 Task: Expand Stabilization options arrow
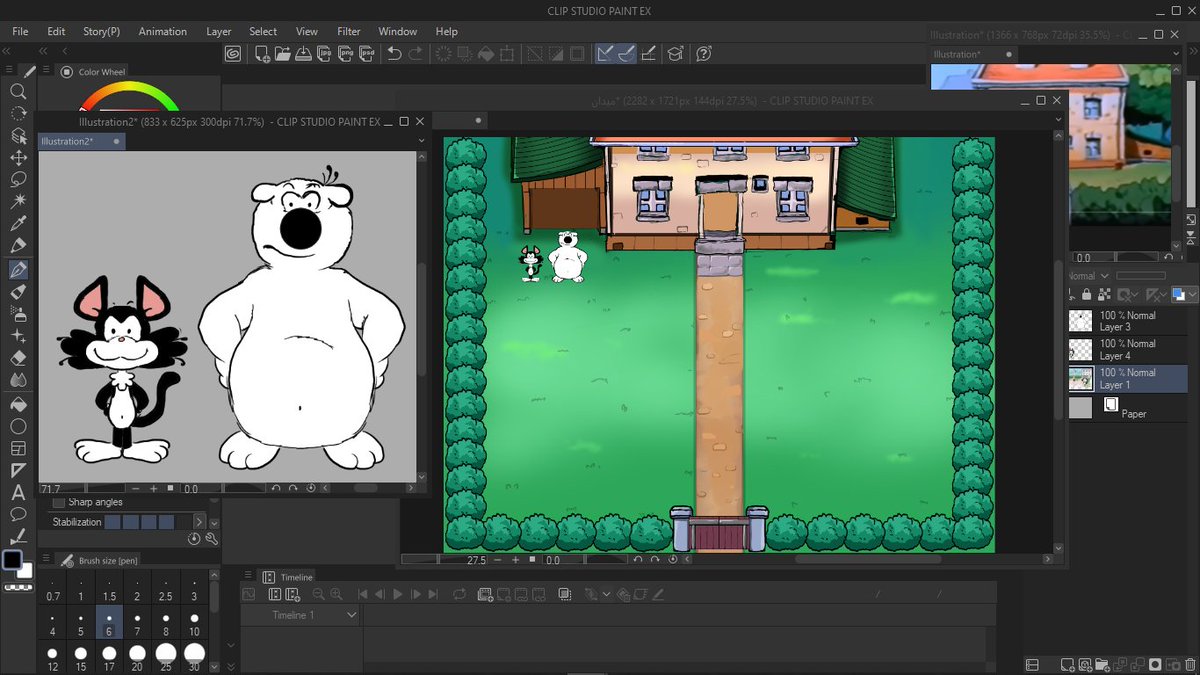click(x=199, y=521)
